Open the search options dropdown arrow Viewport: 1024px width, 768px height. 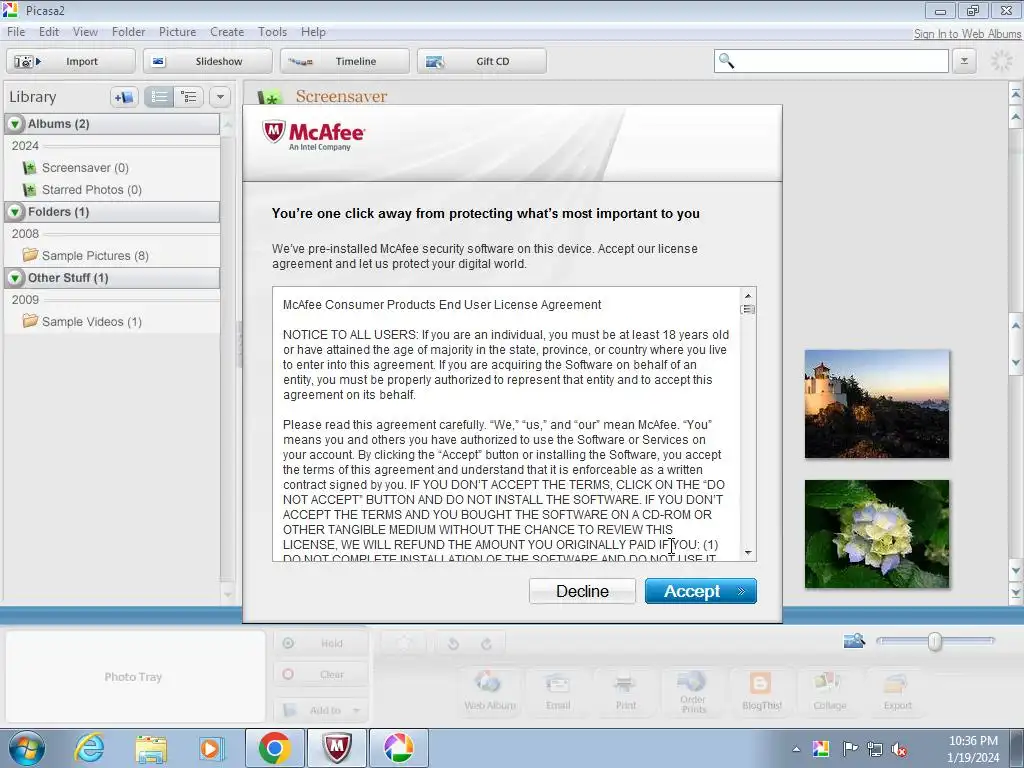point(964,61)
